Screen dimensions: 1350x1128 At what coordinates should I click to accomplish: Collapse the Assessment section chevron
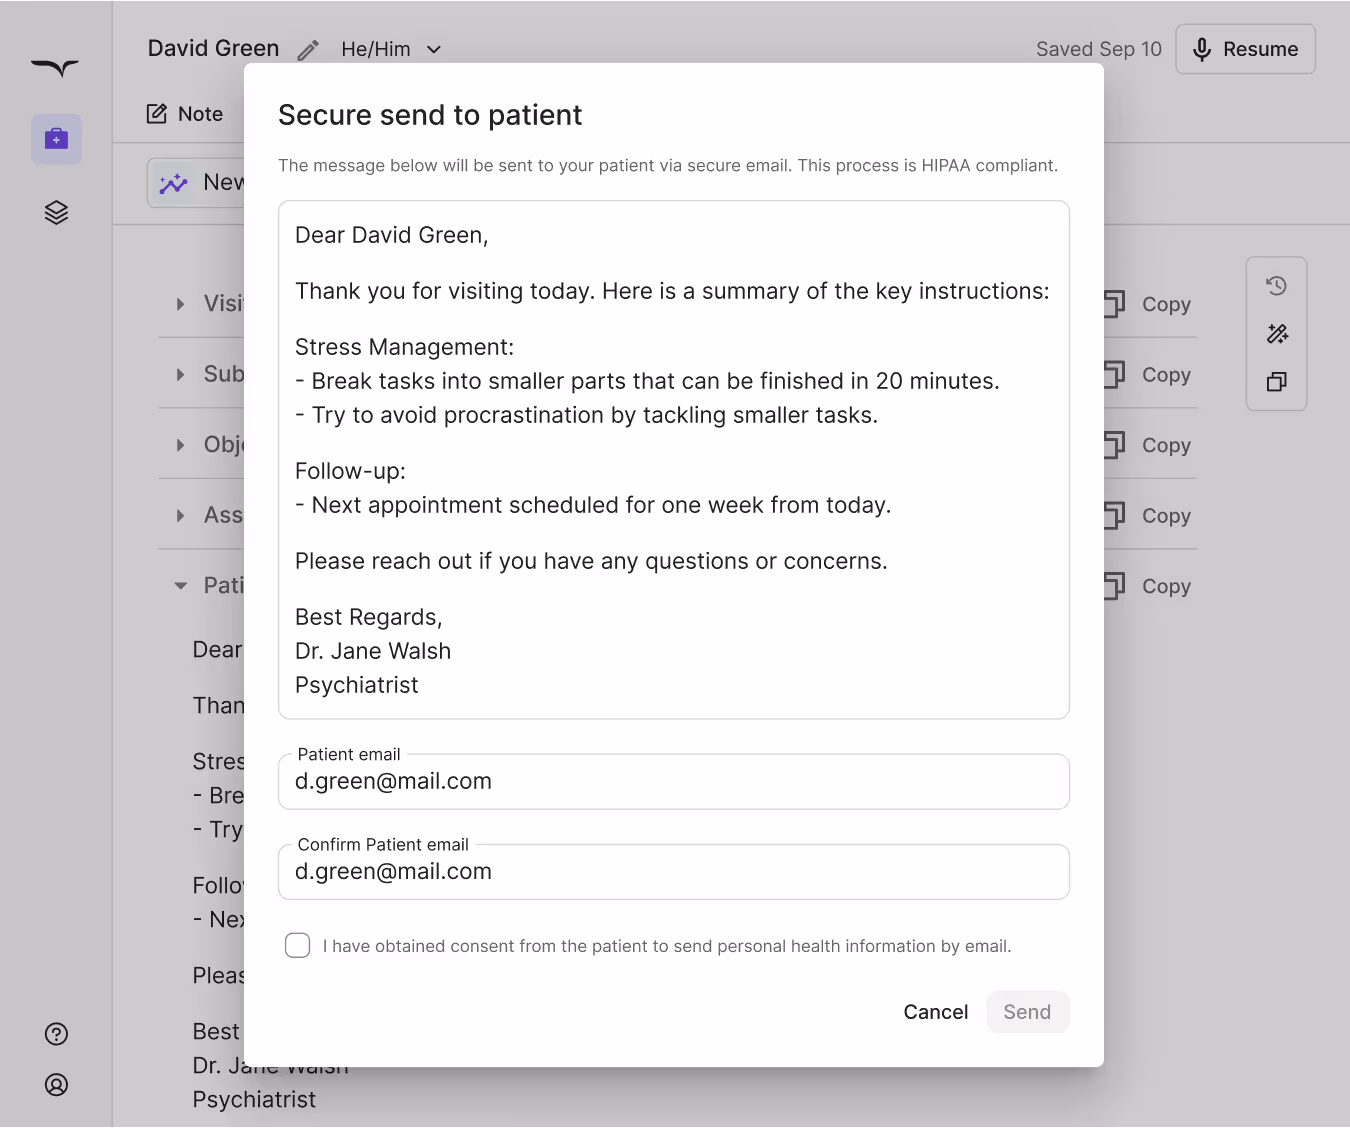(180, 514)
